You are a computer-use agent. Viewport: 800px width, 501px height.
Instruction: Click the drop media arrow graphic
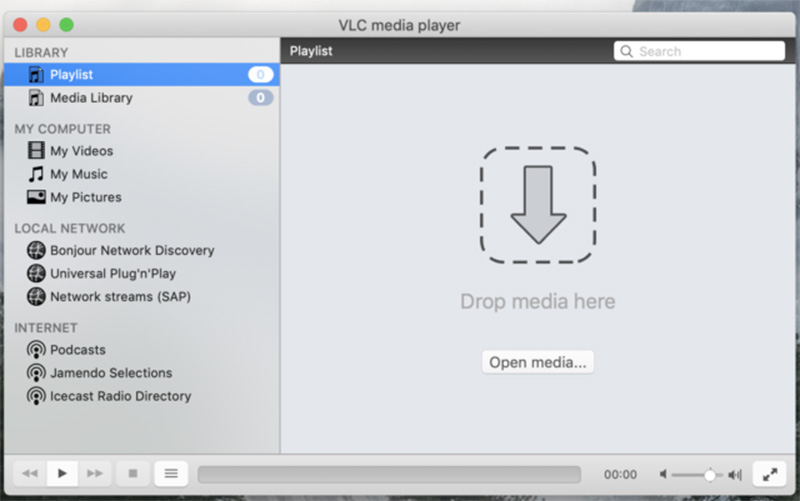point(538,205)
